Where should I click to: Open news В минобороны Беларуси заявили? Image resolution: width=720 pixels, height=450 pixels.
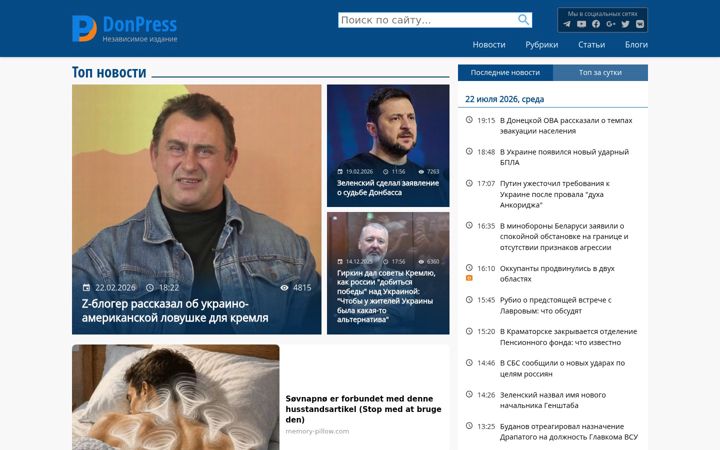pyautogui.click(x=564, y=236)
